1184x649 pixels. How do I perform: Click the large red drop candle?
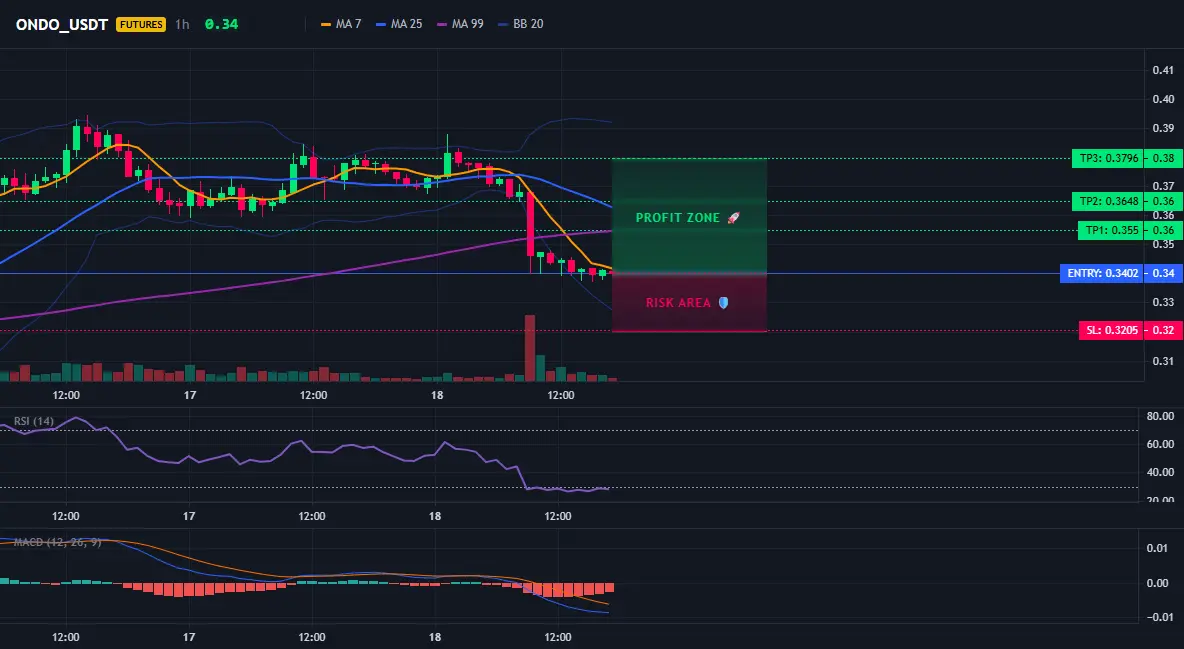[x=530, y=225]
